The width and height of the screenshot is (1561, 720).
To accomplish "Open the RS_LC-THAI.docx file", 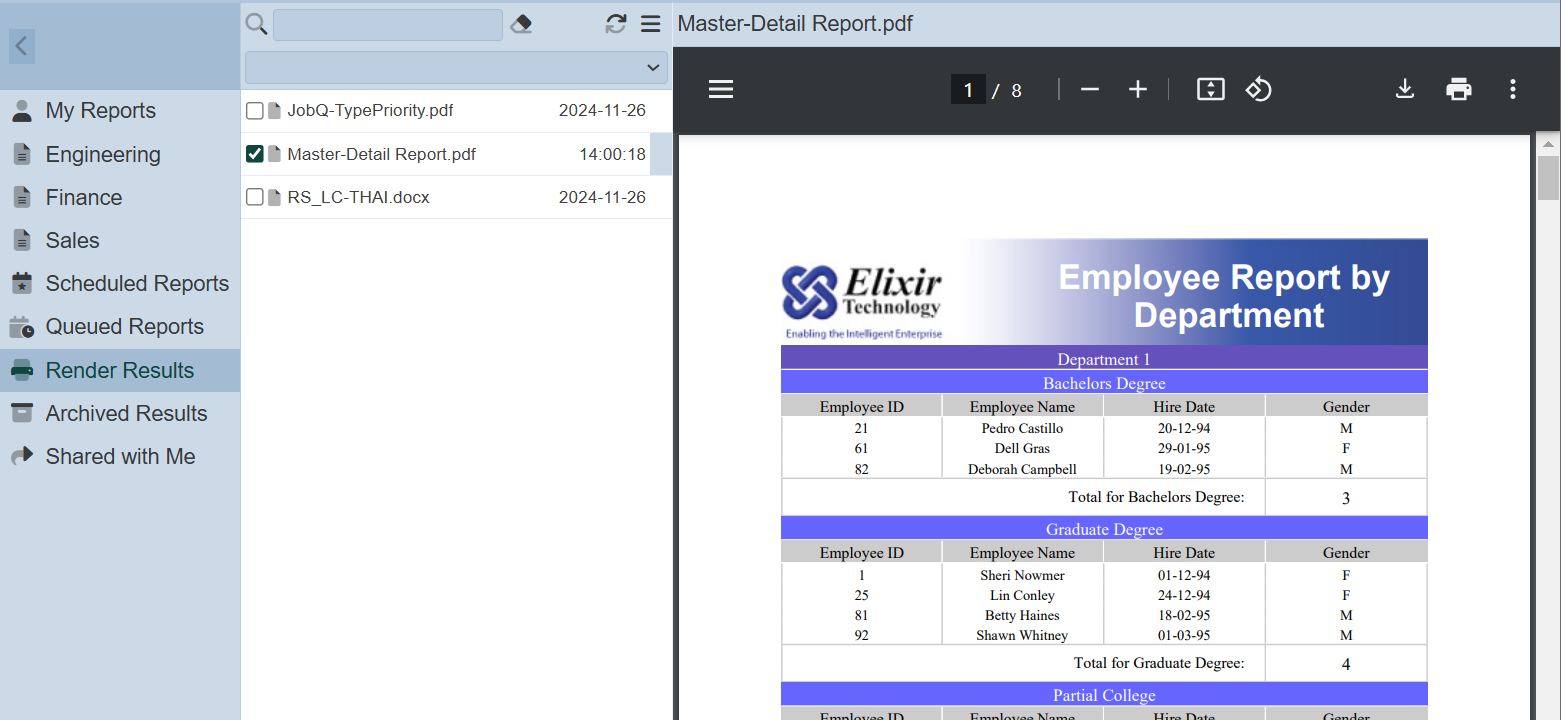I will pos(358,197).
